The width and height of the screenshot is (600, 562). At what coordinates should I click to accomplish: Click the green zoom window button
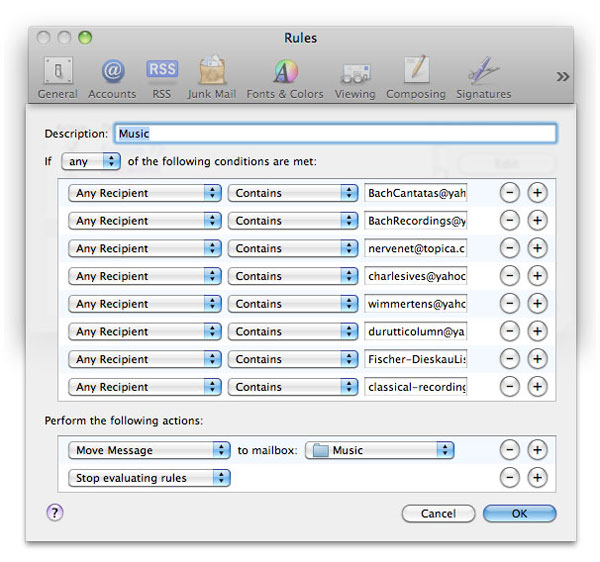point(85,37)
